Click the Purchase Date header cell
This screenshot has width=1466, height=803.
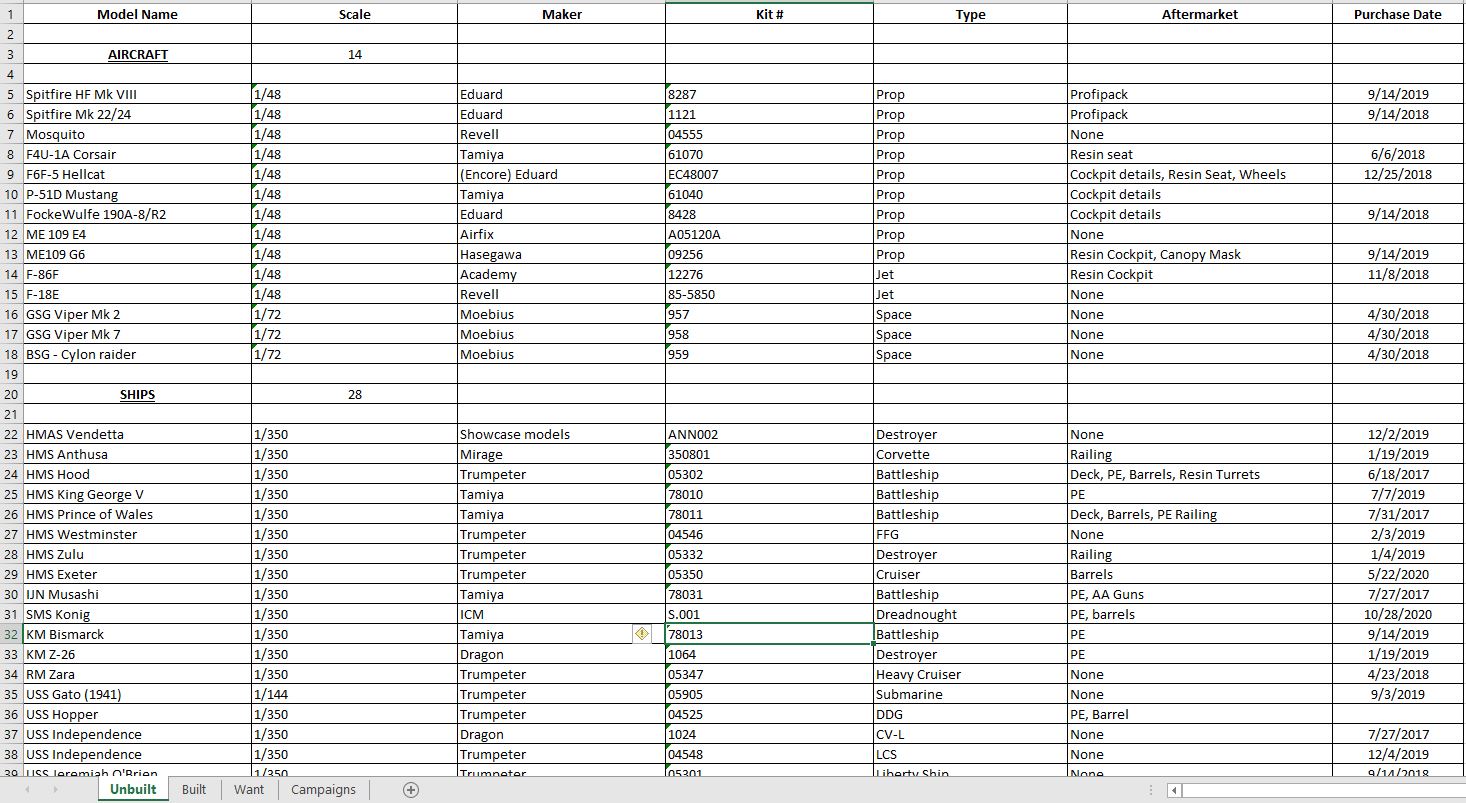pos(1397,14)
